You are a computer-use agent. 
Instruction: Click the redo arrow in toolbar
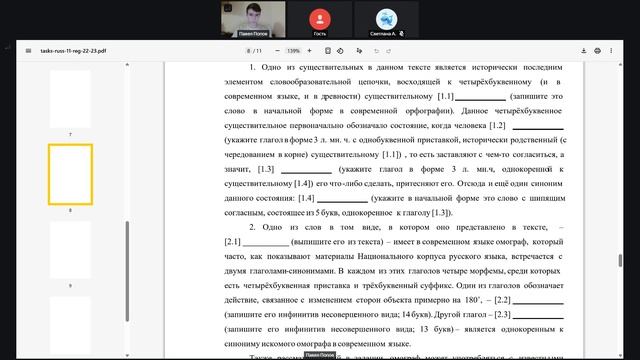pyautogui.click(x=389, y=51)
